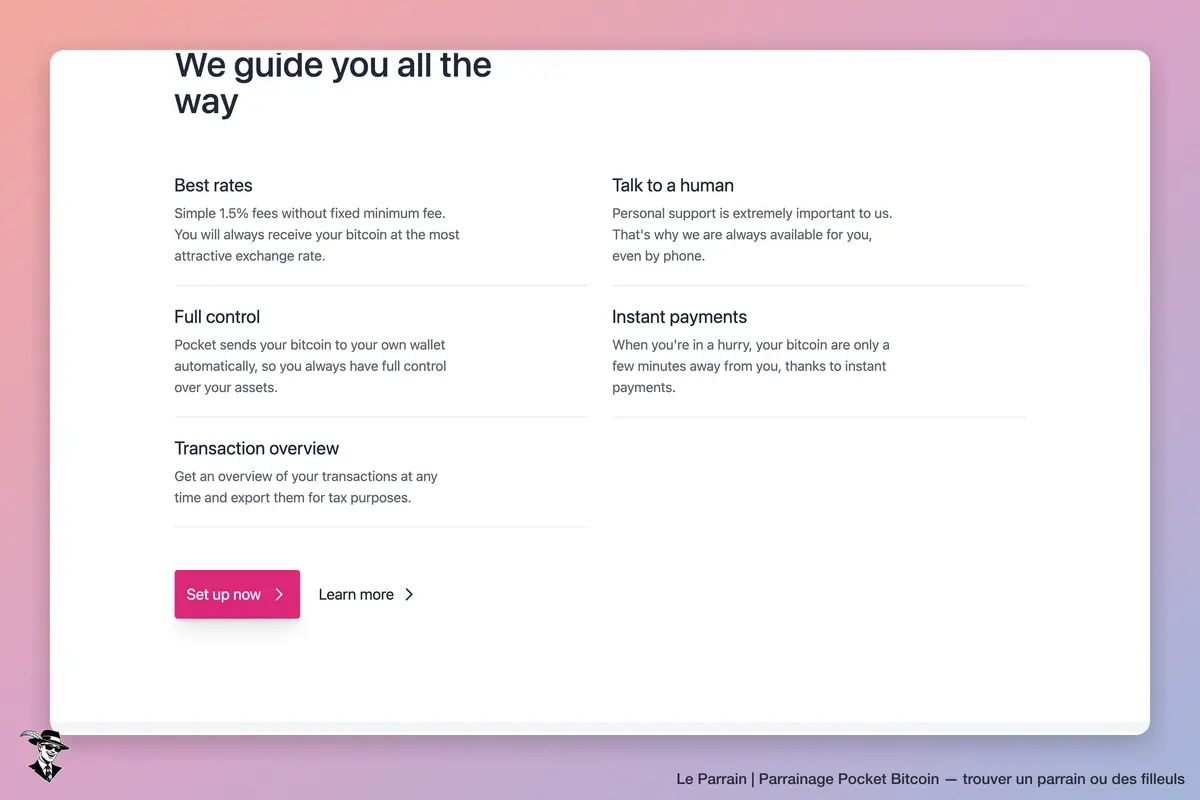Click the chevron beside Learn more
This screenshot has height=800, width=1200.
click(408, 594)
